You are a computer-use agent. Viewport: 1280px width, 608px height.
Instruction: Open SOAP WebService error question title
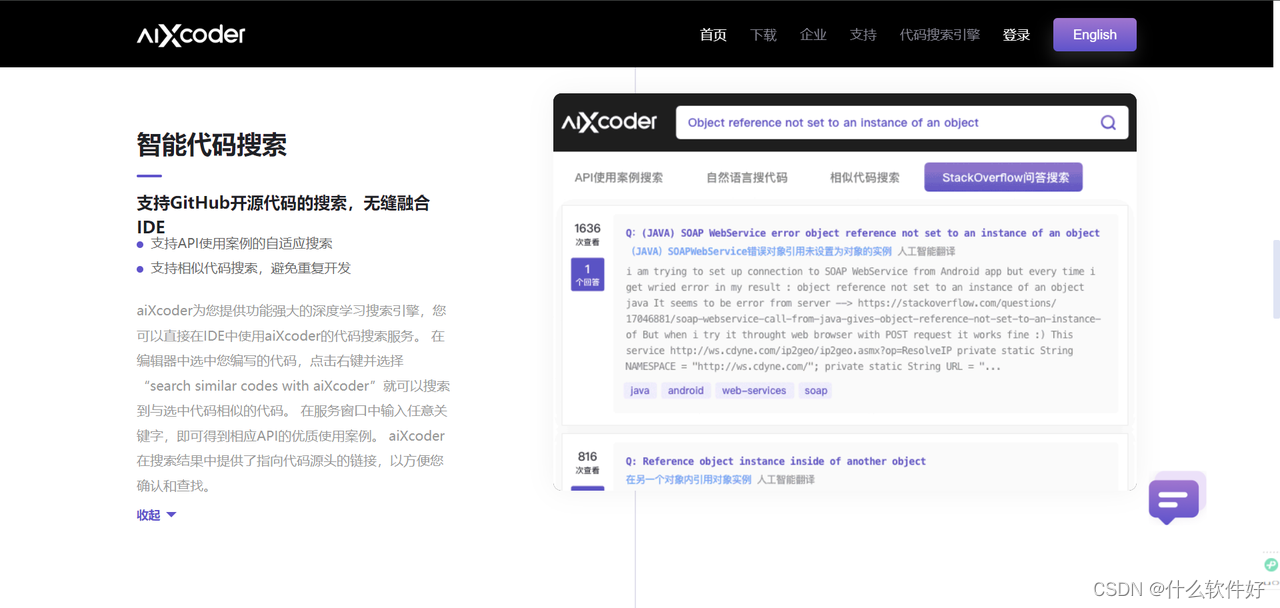[x=863, y=233]
